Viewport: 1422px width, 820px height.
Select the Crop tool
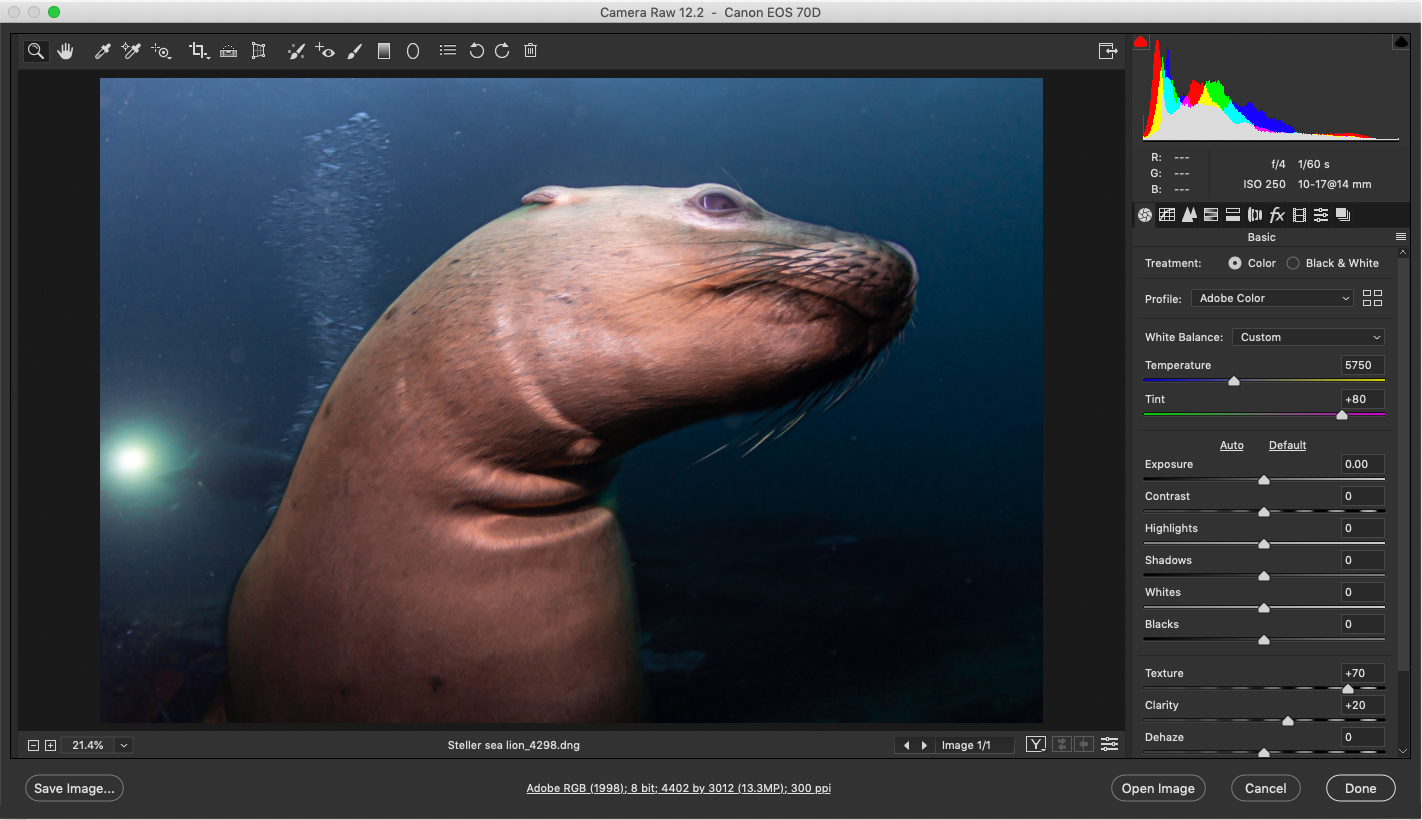[x=198, y=51]
